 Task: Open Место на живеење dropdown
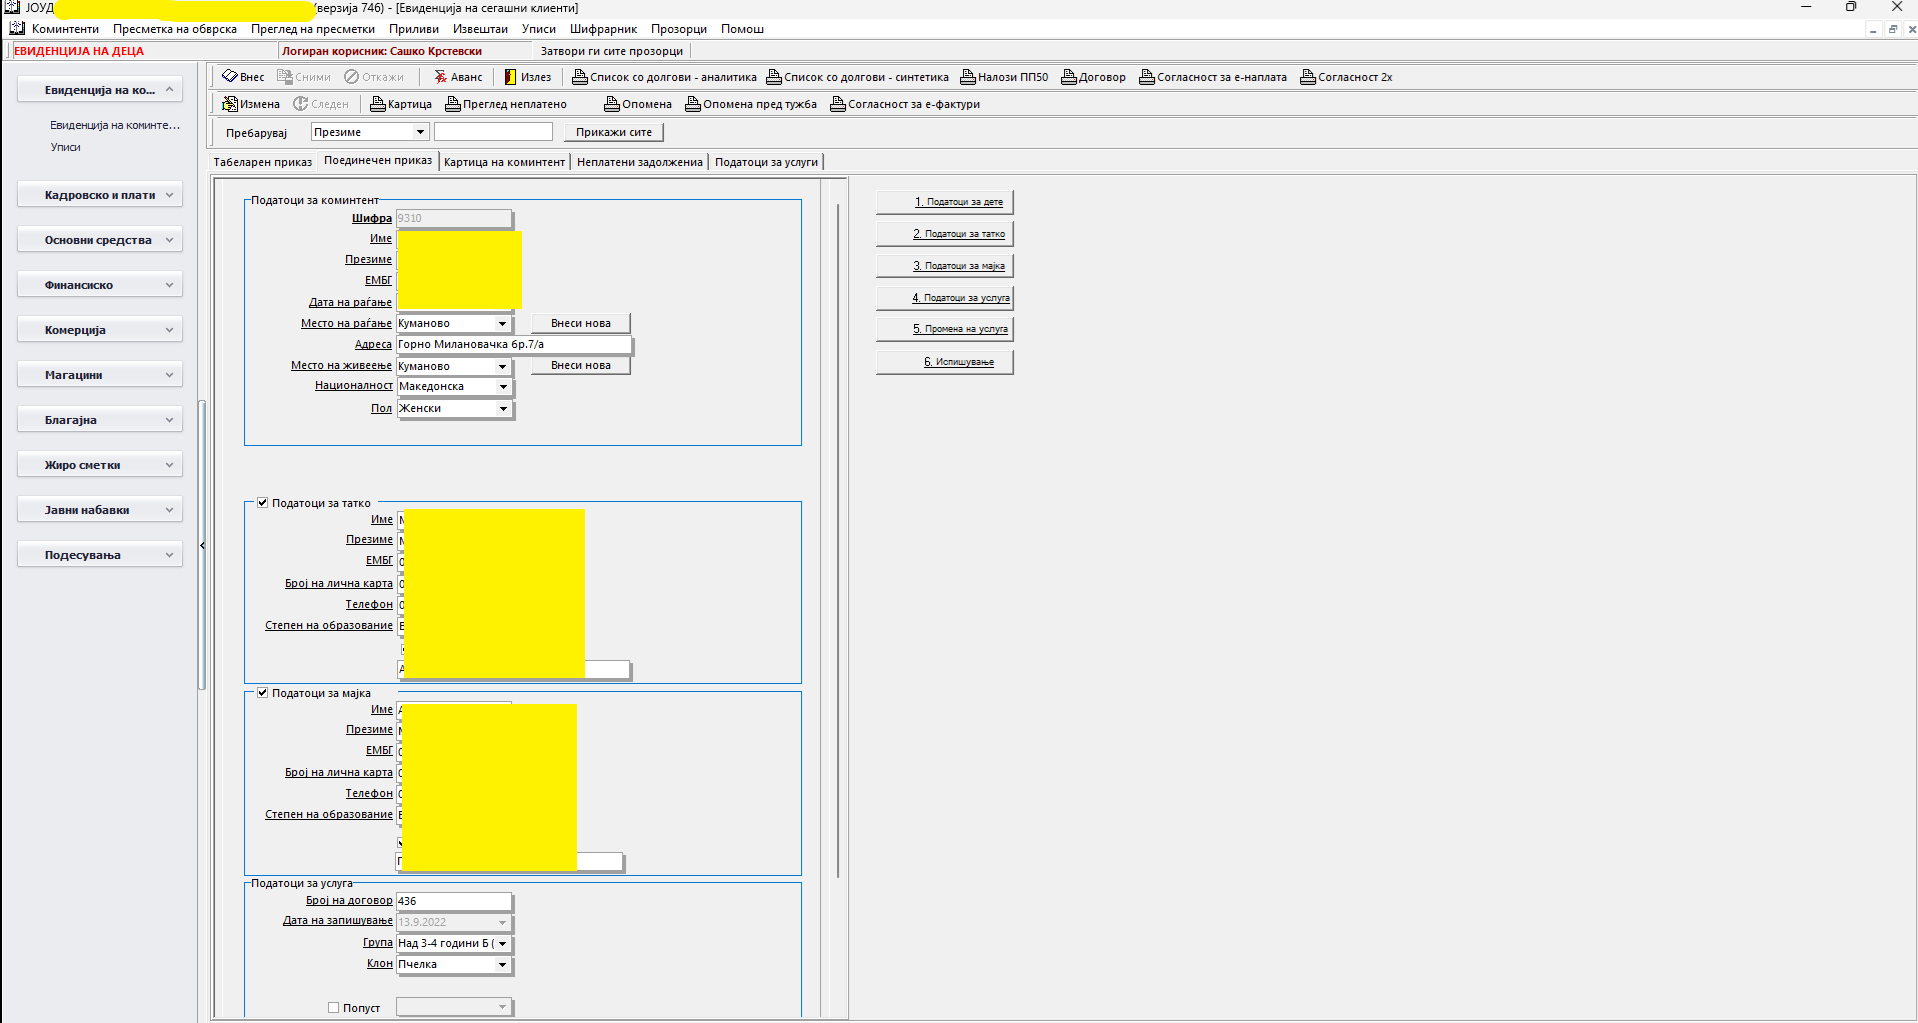coord(502,367)
